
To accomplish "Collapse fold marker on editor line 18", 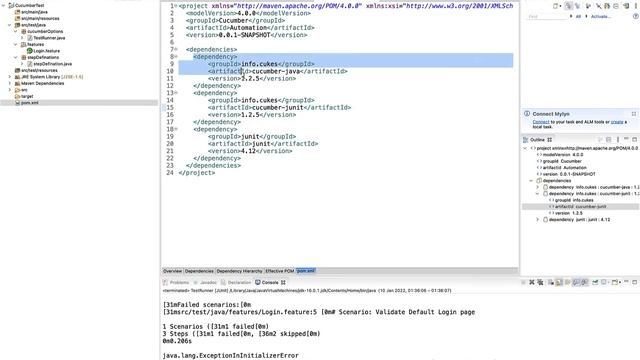I will [176, 129].
